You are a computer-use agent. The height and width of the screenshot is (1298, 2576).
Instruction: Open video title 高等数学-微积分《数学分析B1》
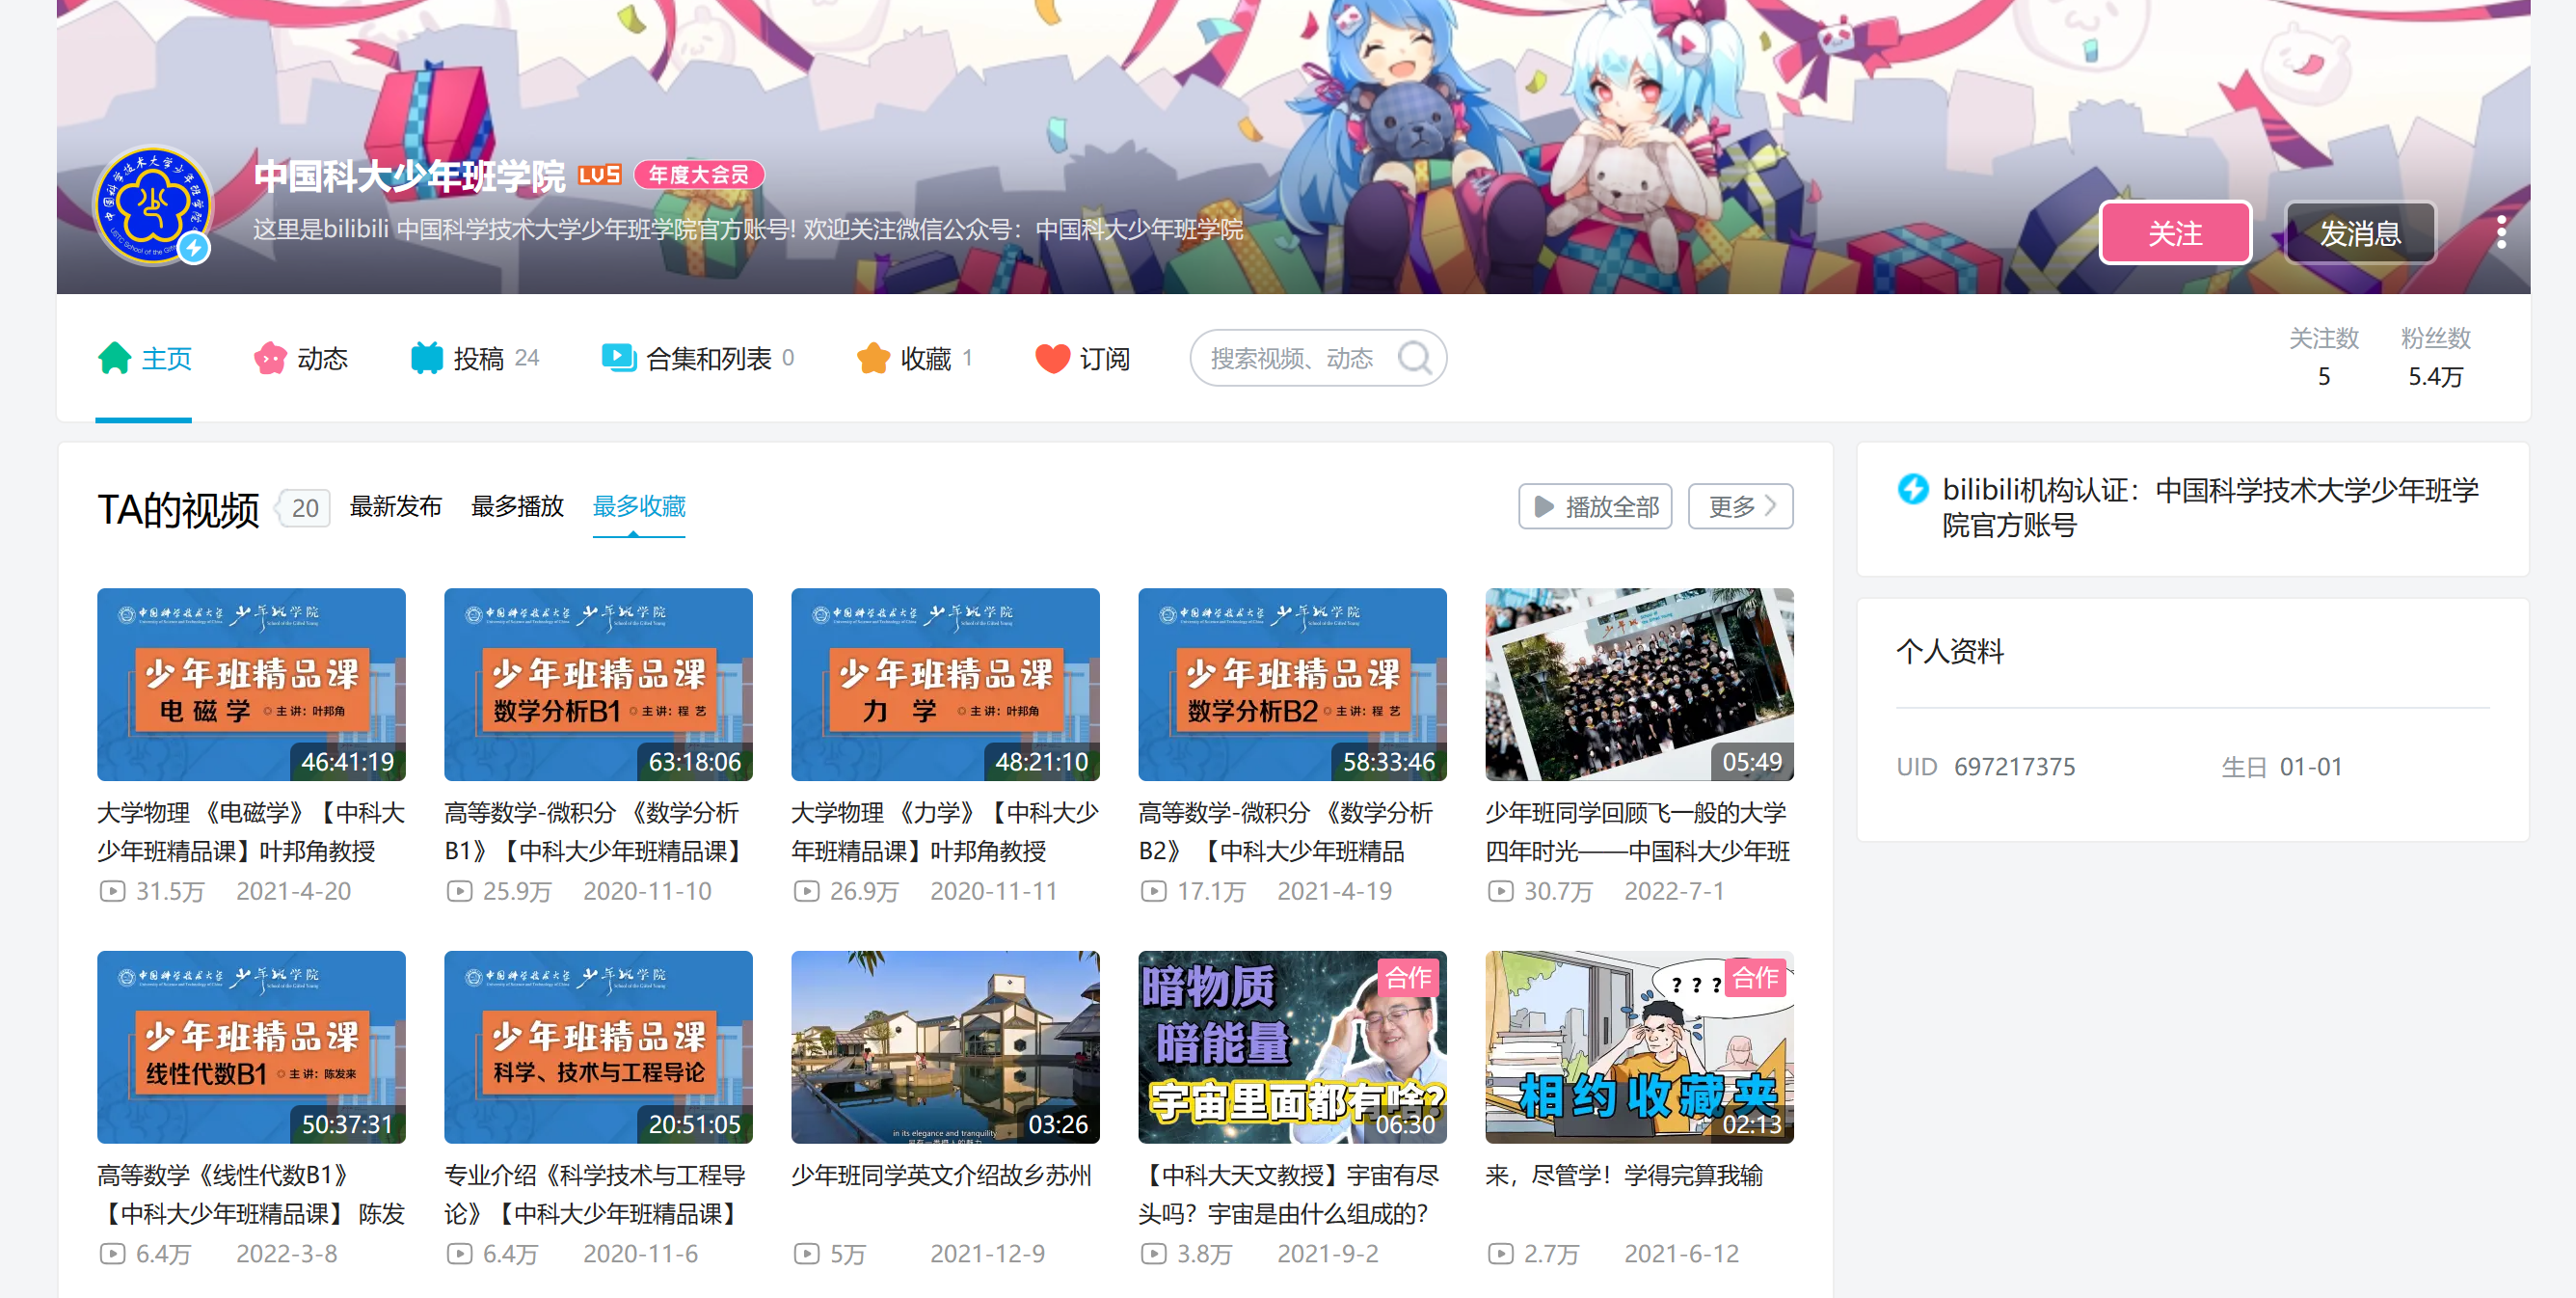click(598, 831)
